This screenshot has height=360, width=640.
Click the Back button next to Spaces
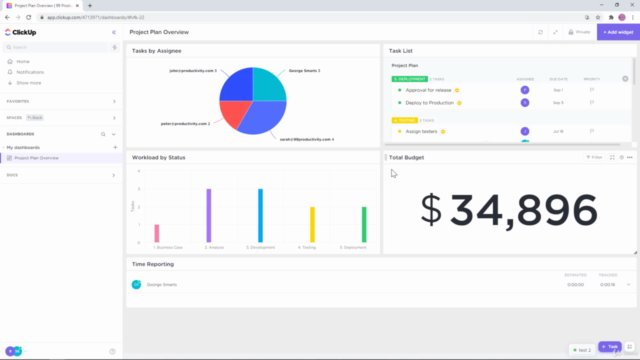pyautogui.click(x=35, y=118)
